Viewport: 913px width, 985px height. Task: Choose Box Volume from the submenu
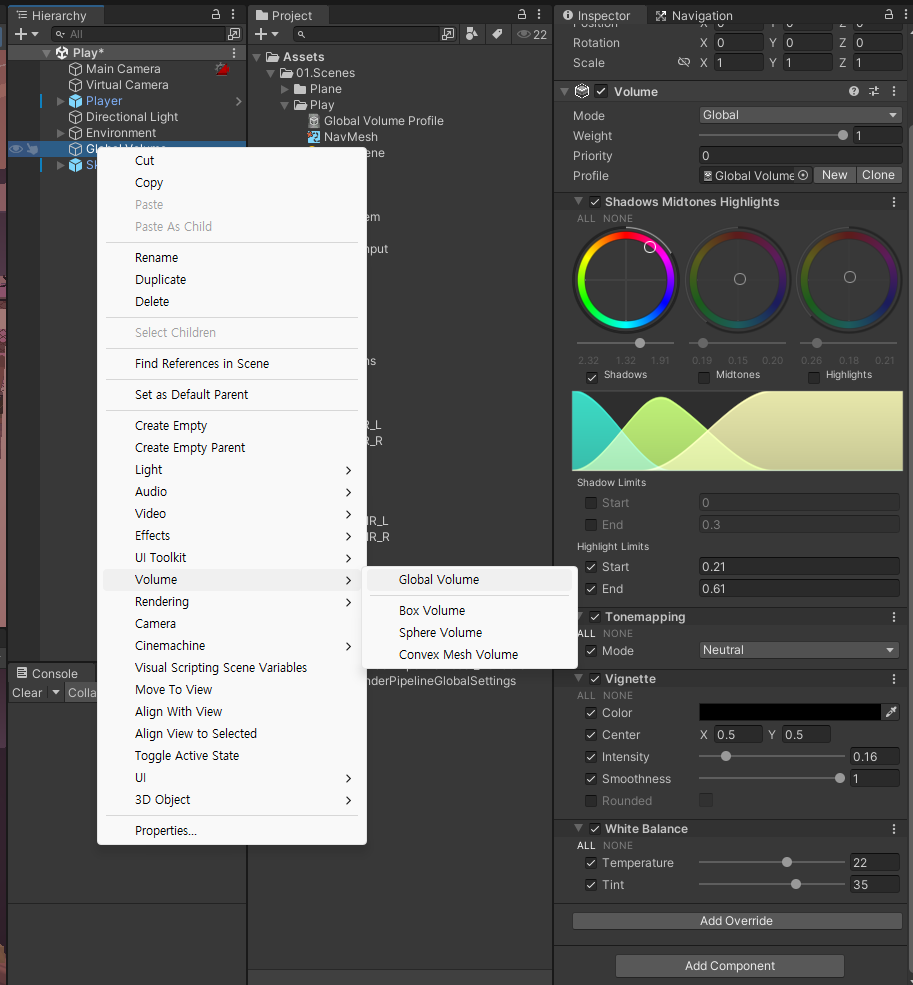[x=469, y=610]
